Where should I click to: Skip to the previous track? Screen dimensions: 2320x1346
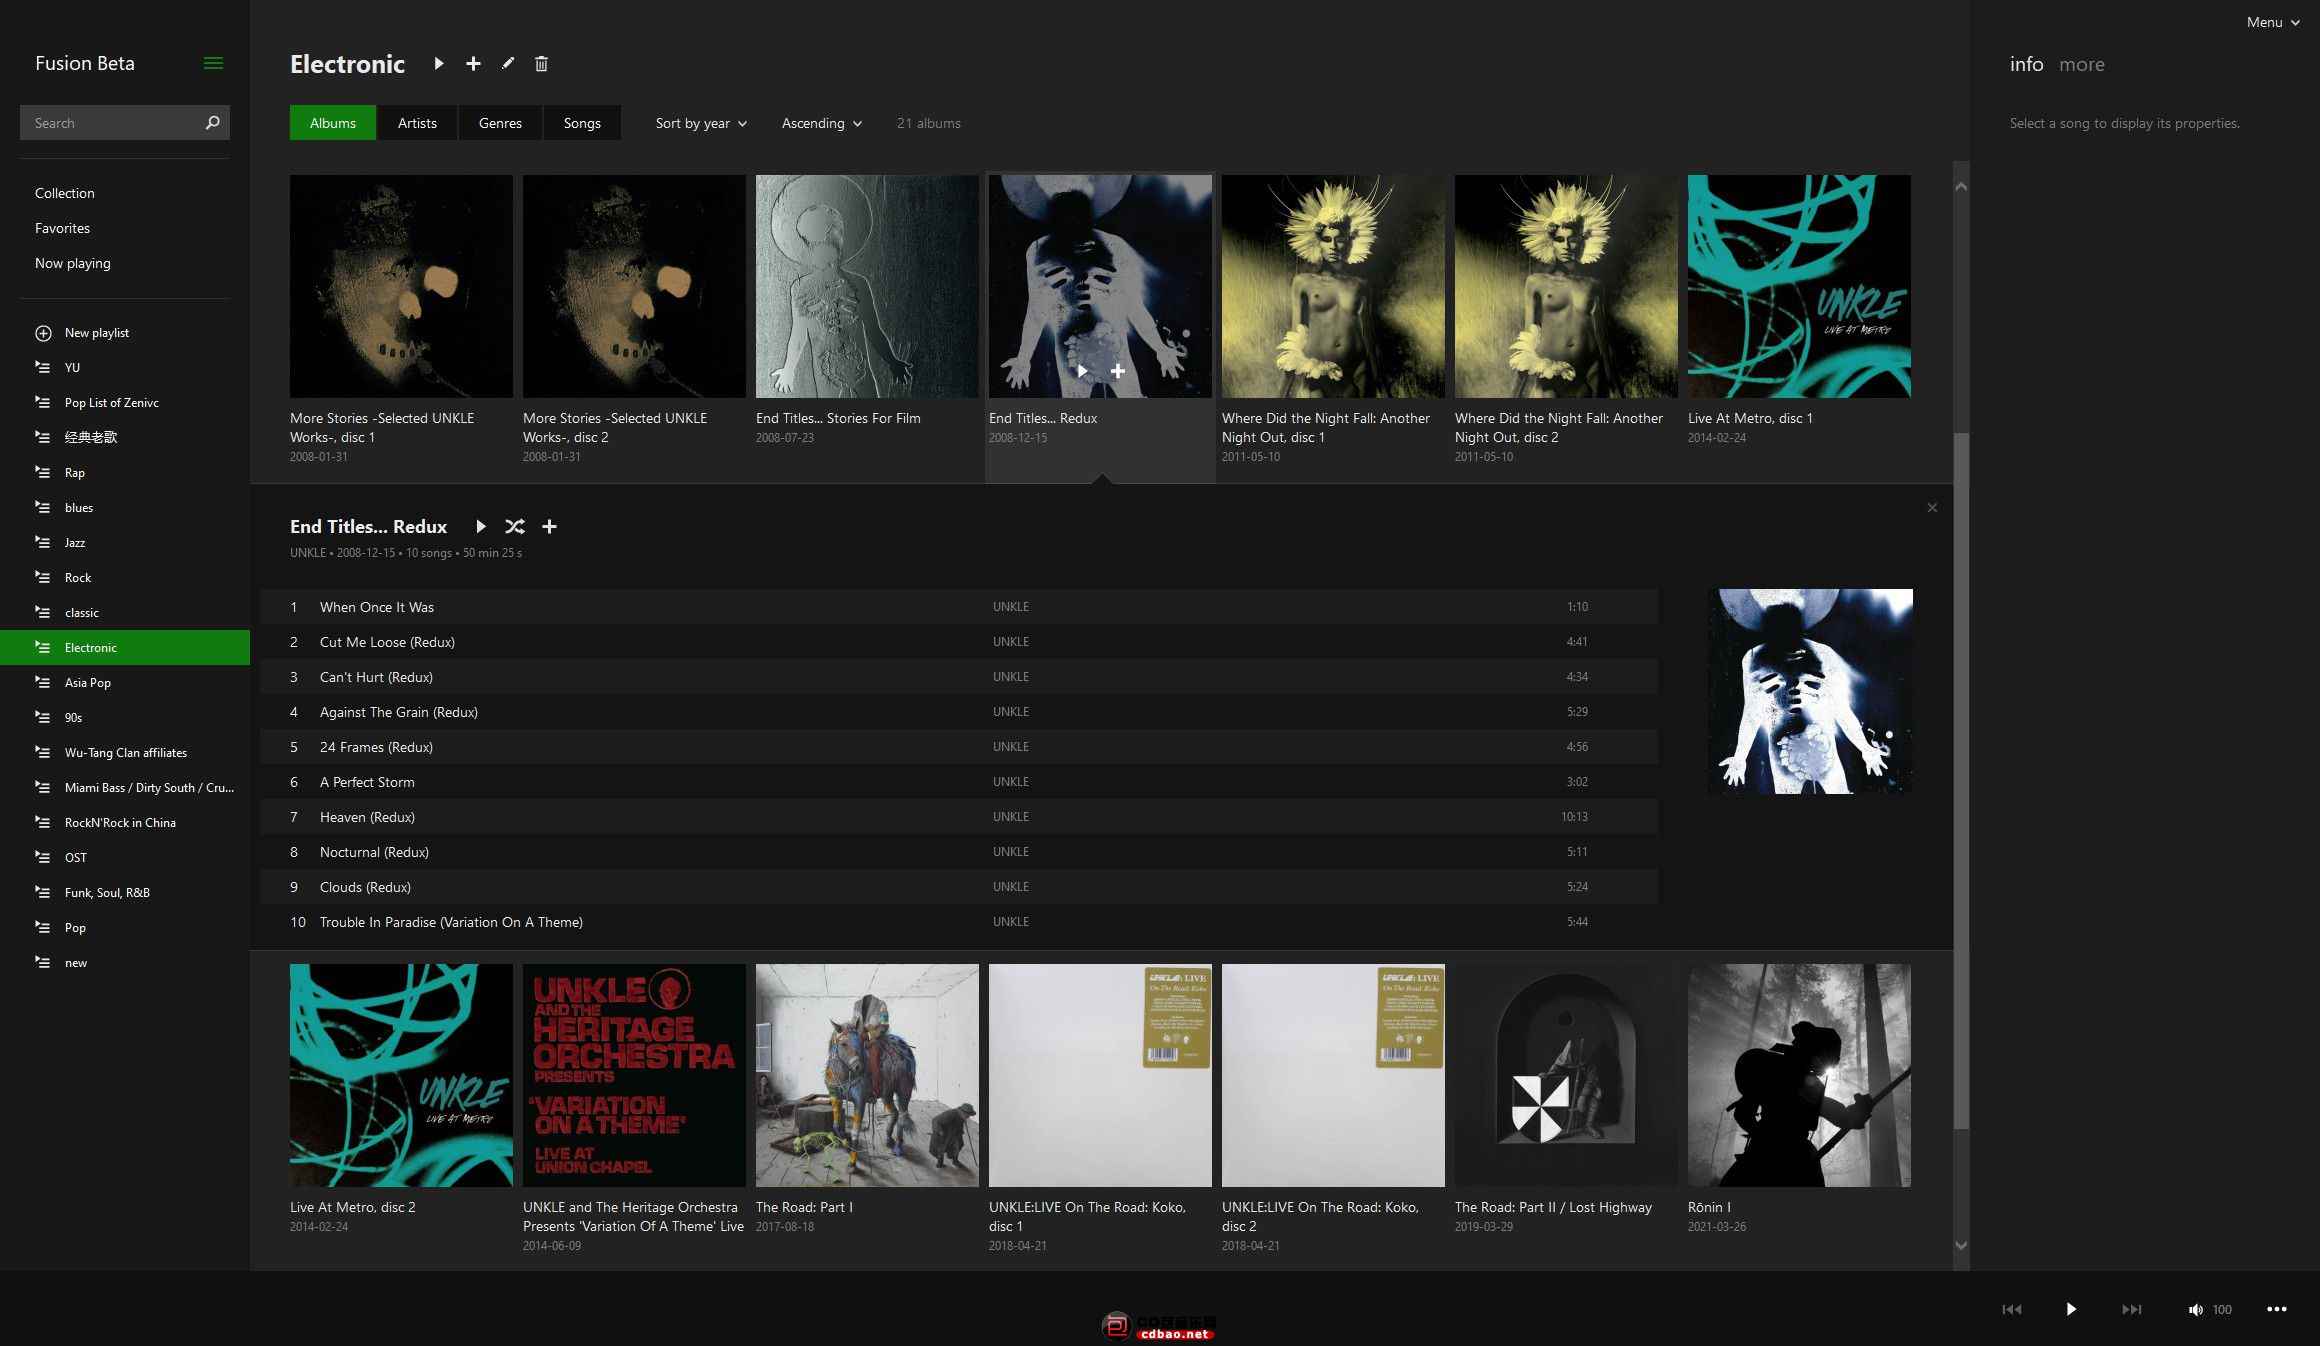2012,1310
